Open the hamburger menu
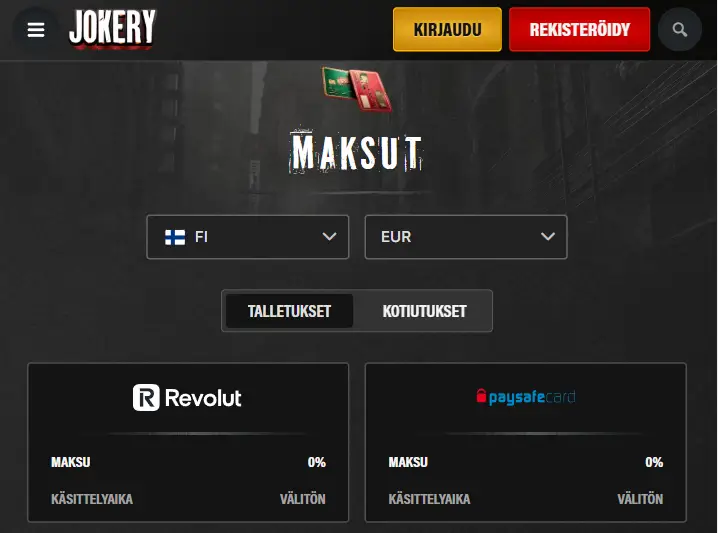718x533 pixels. click(36, 30)
